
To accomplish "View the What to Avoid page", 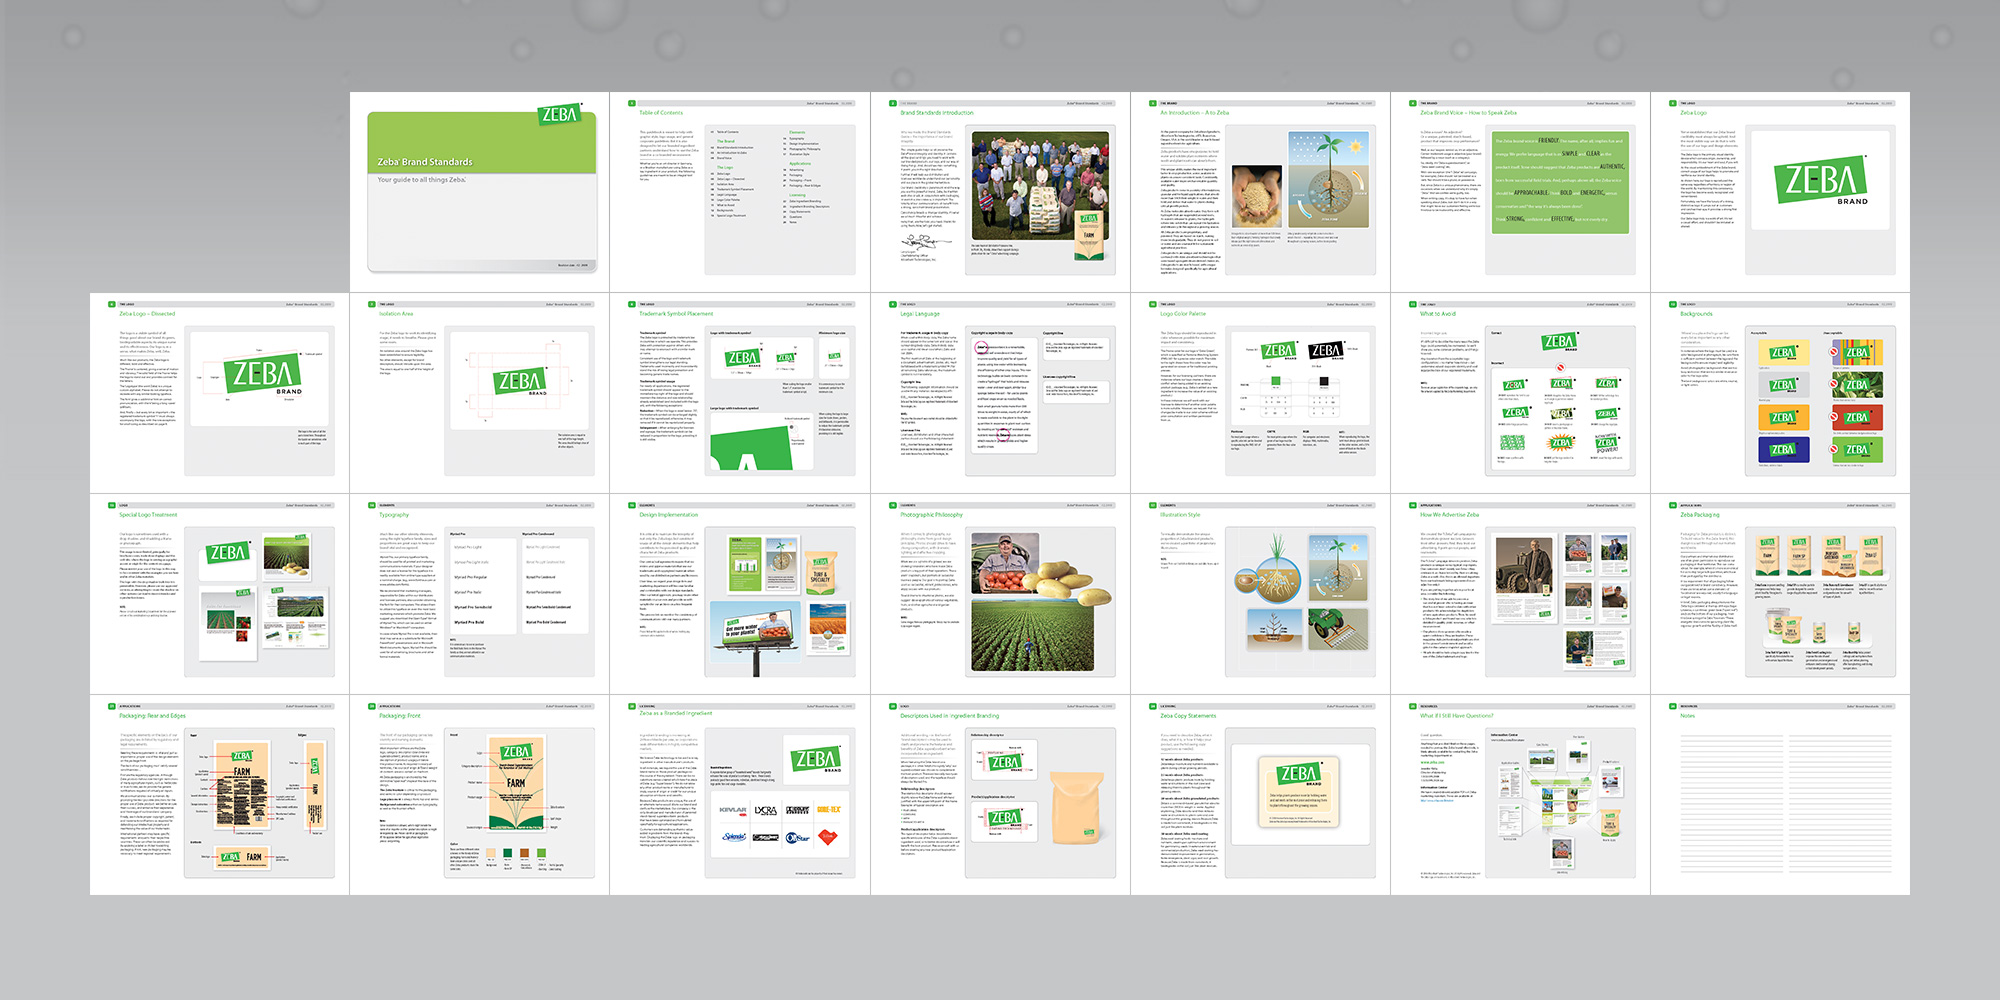I will point(1520,393).
